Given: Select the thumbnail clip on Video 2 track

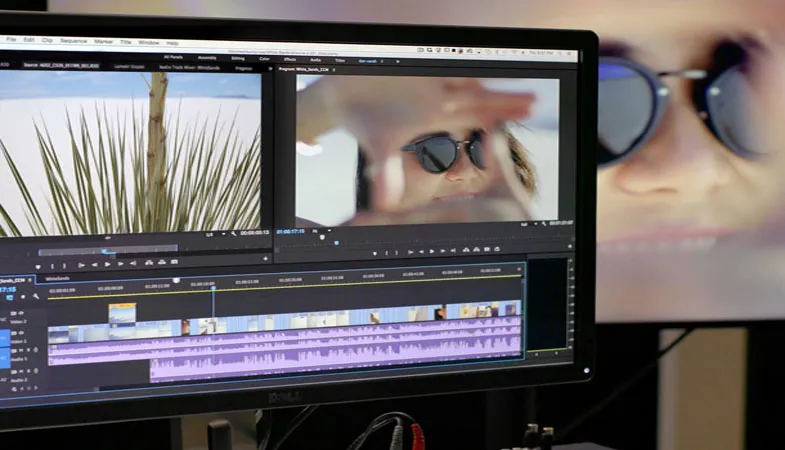Looking at the screenshot, I should pyautogui.click(x=122, y=313).
